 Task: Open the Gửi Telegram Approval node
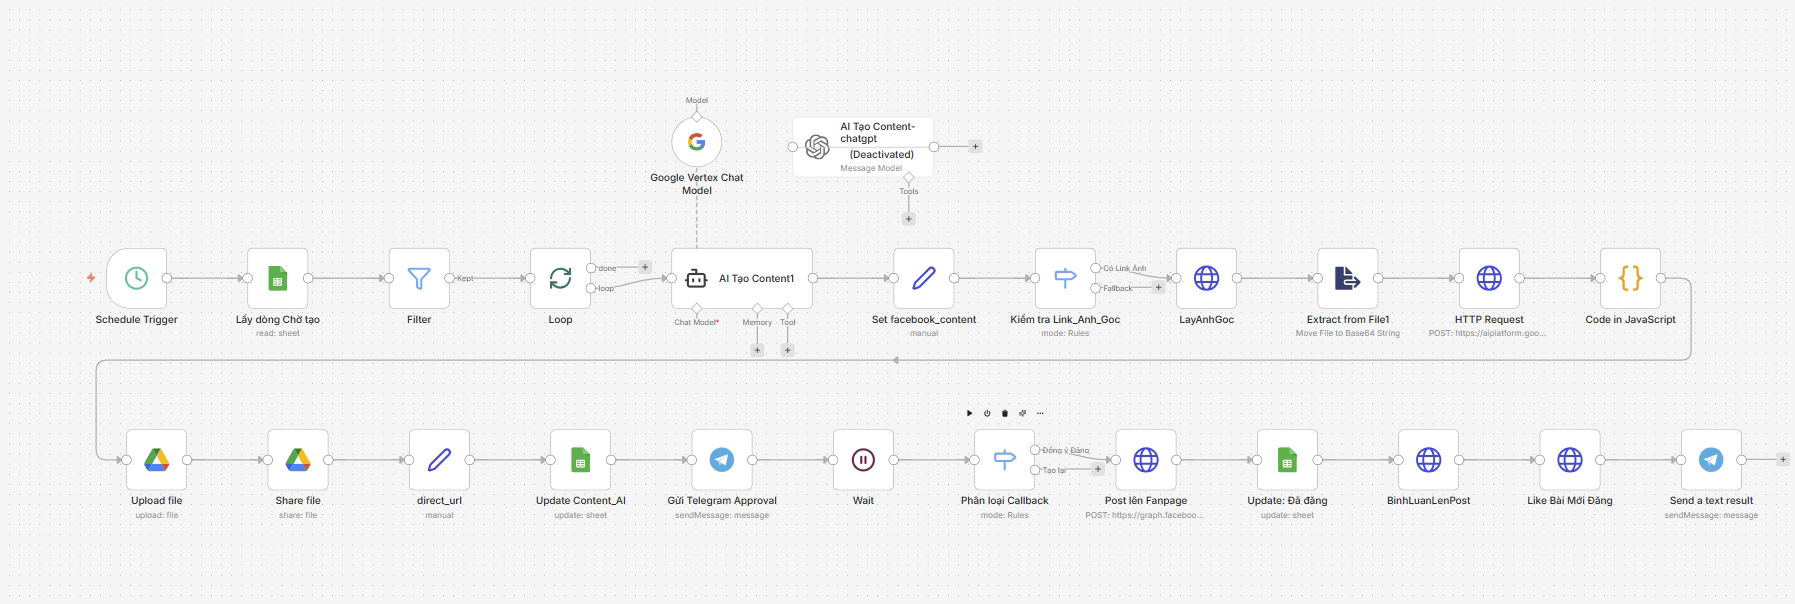point(722,460)
